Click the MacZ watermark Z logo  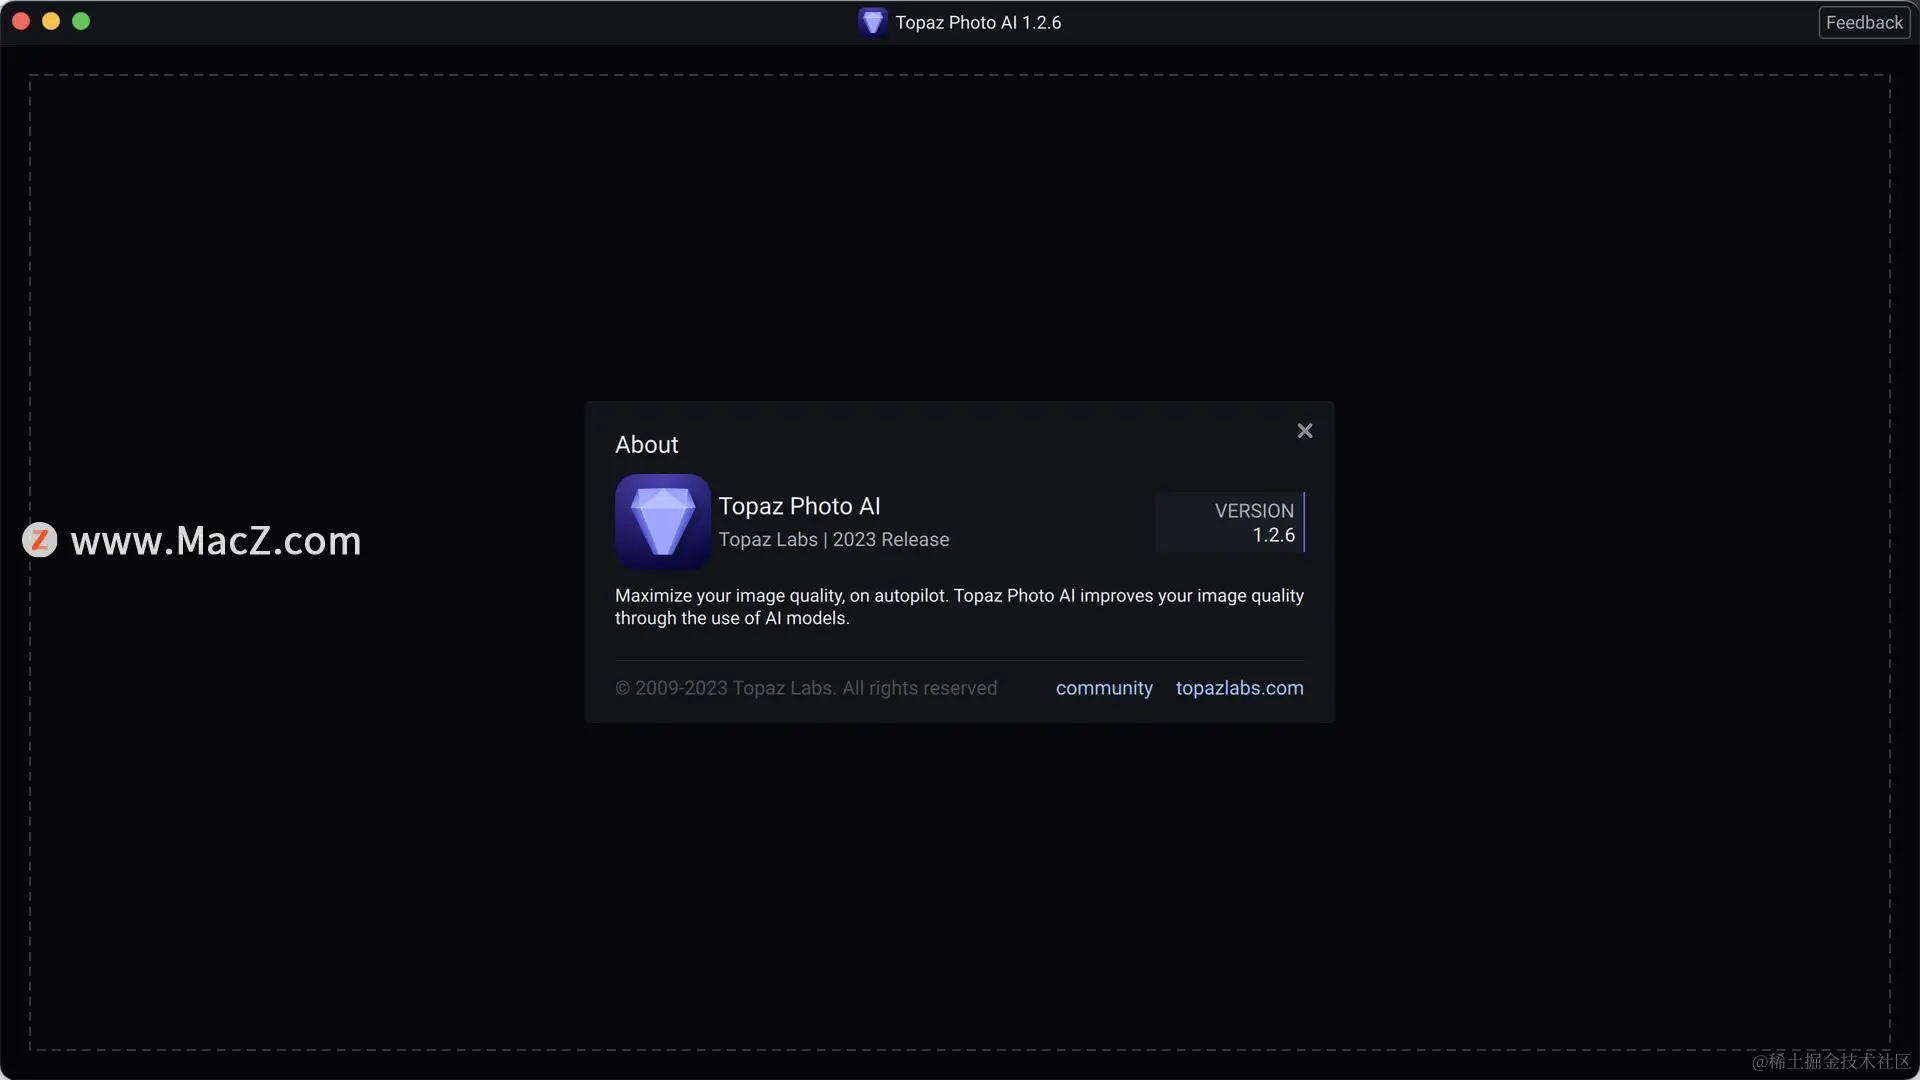click(x=40, y=540)
